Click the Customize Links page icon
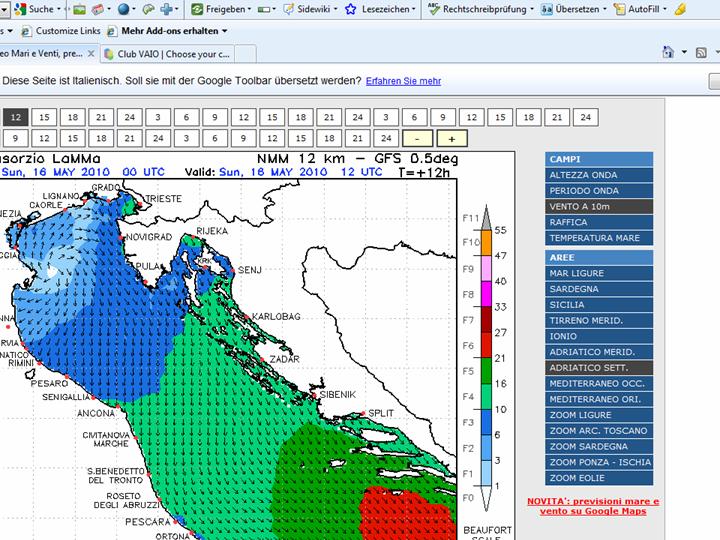Viewport: 720px width, 540px height. coord(27,31)
